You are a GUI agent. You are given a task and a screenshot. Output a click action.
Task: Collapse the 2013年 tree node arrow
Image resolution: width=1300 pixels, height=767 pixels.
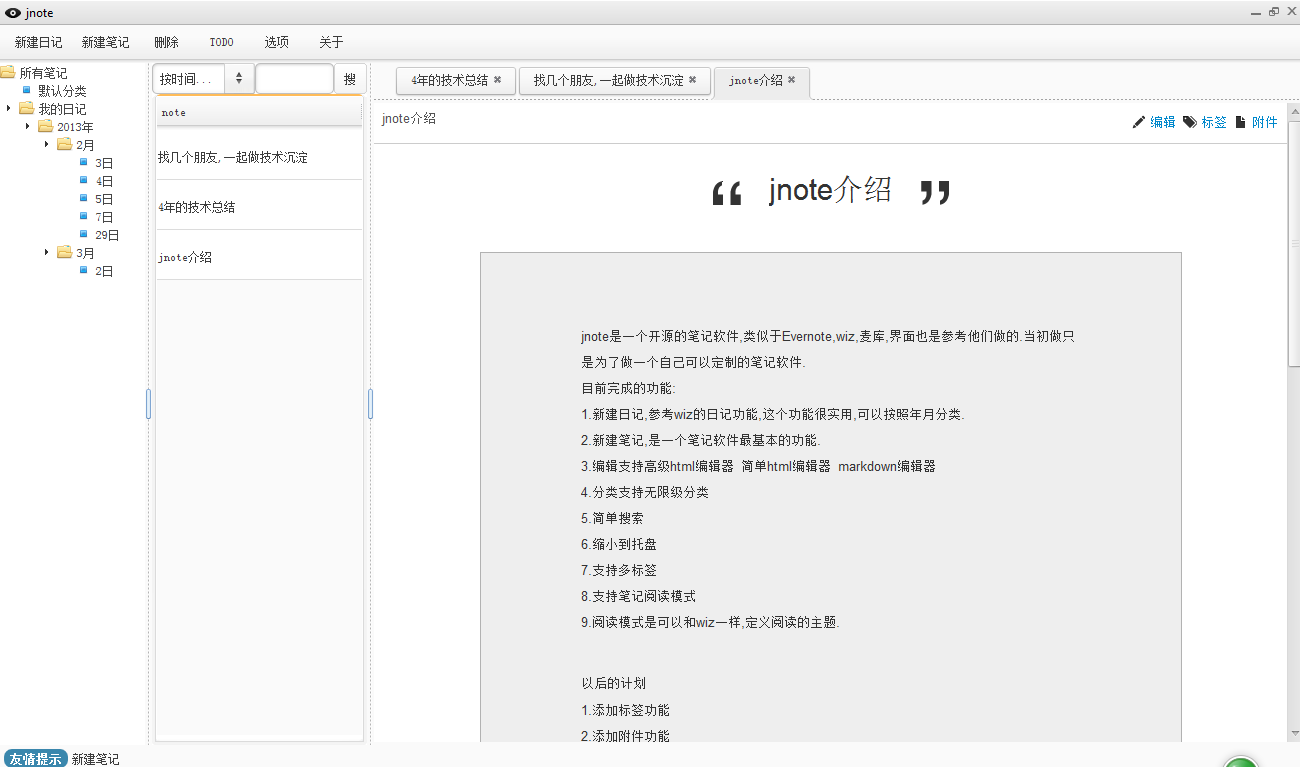(28, 126)
